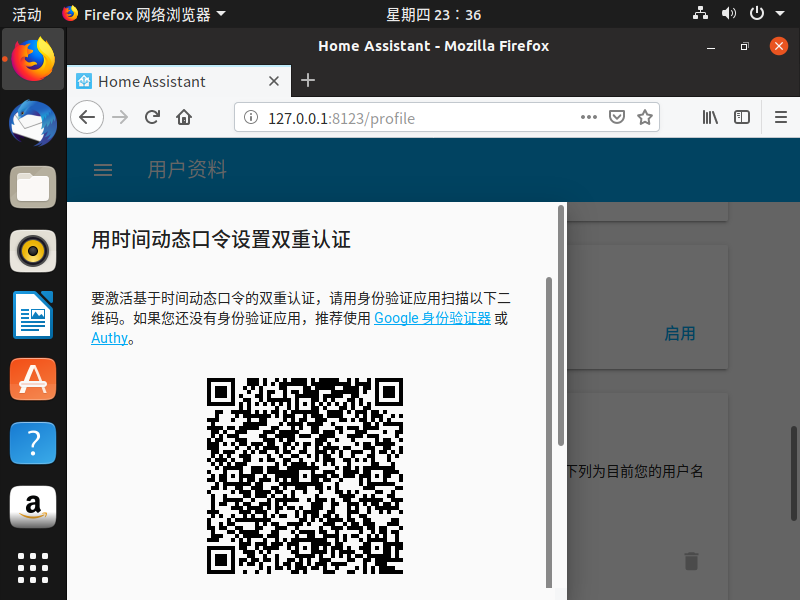Viewport: 800px width, 600px height.
Task: Click the trash delete icon
Action: coord(690,561)
